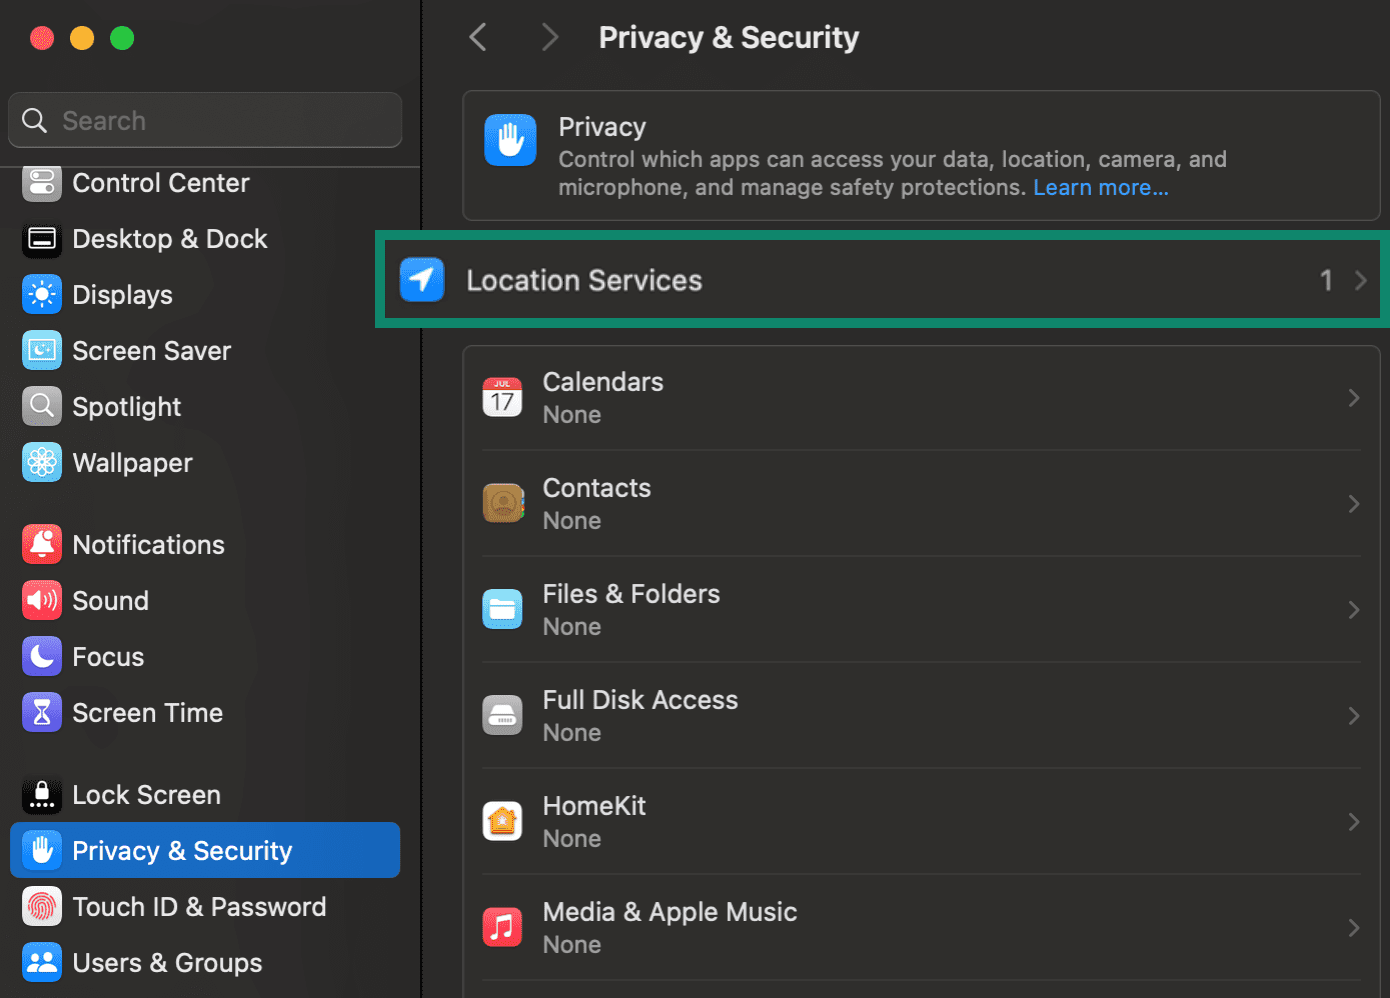
Task: Select the HomeKit home icon
Action: click(x=503, y=821)
